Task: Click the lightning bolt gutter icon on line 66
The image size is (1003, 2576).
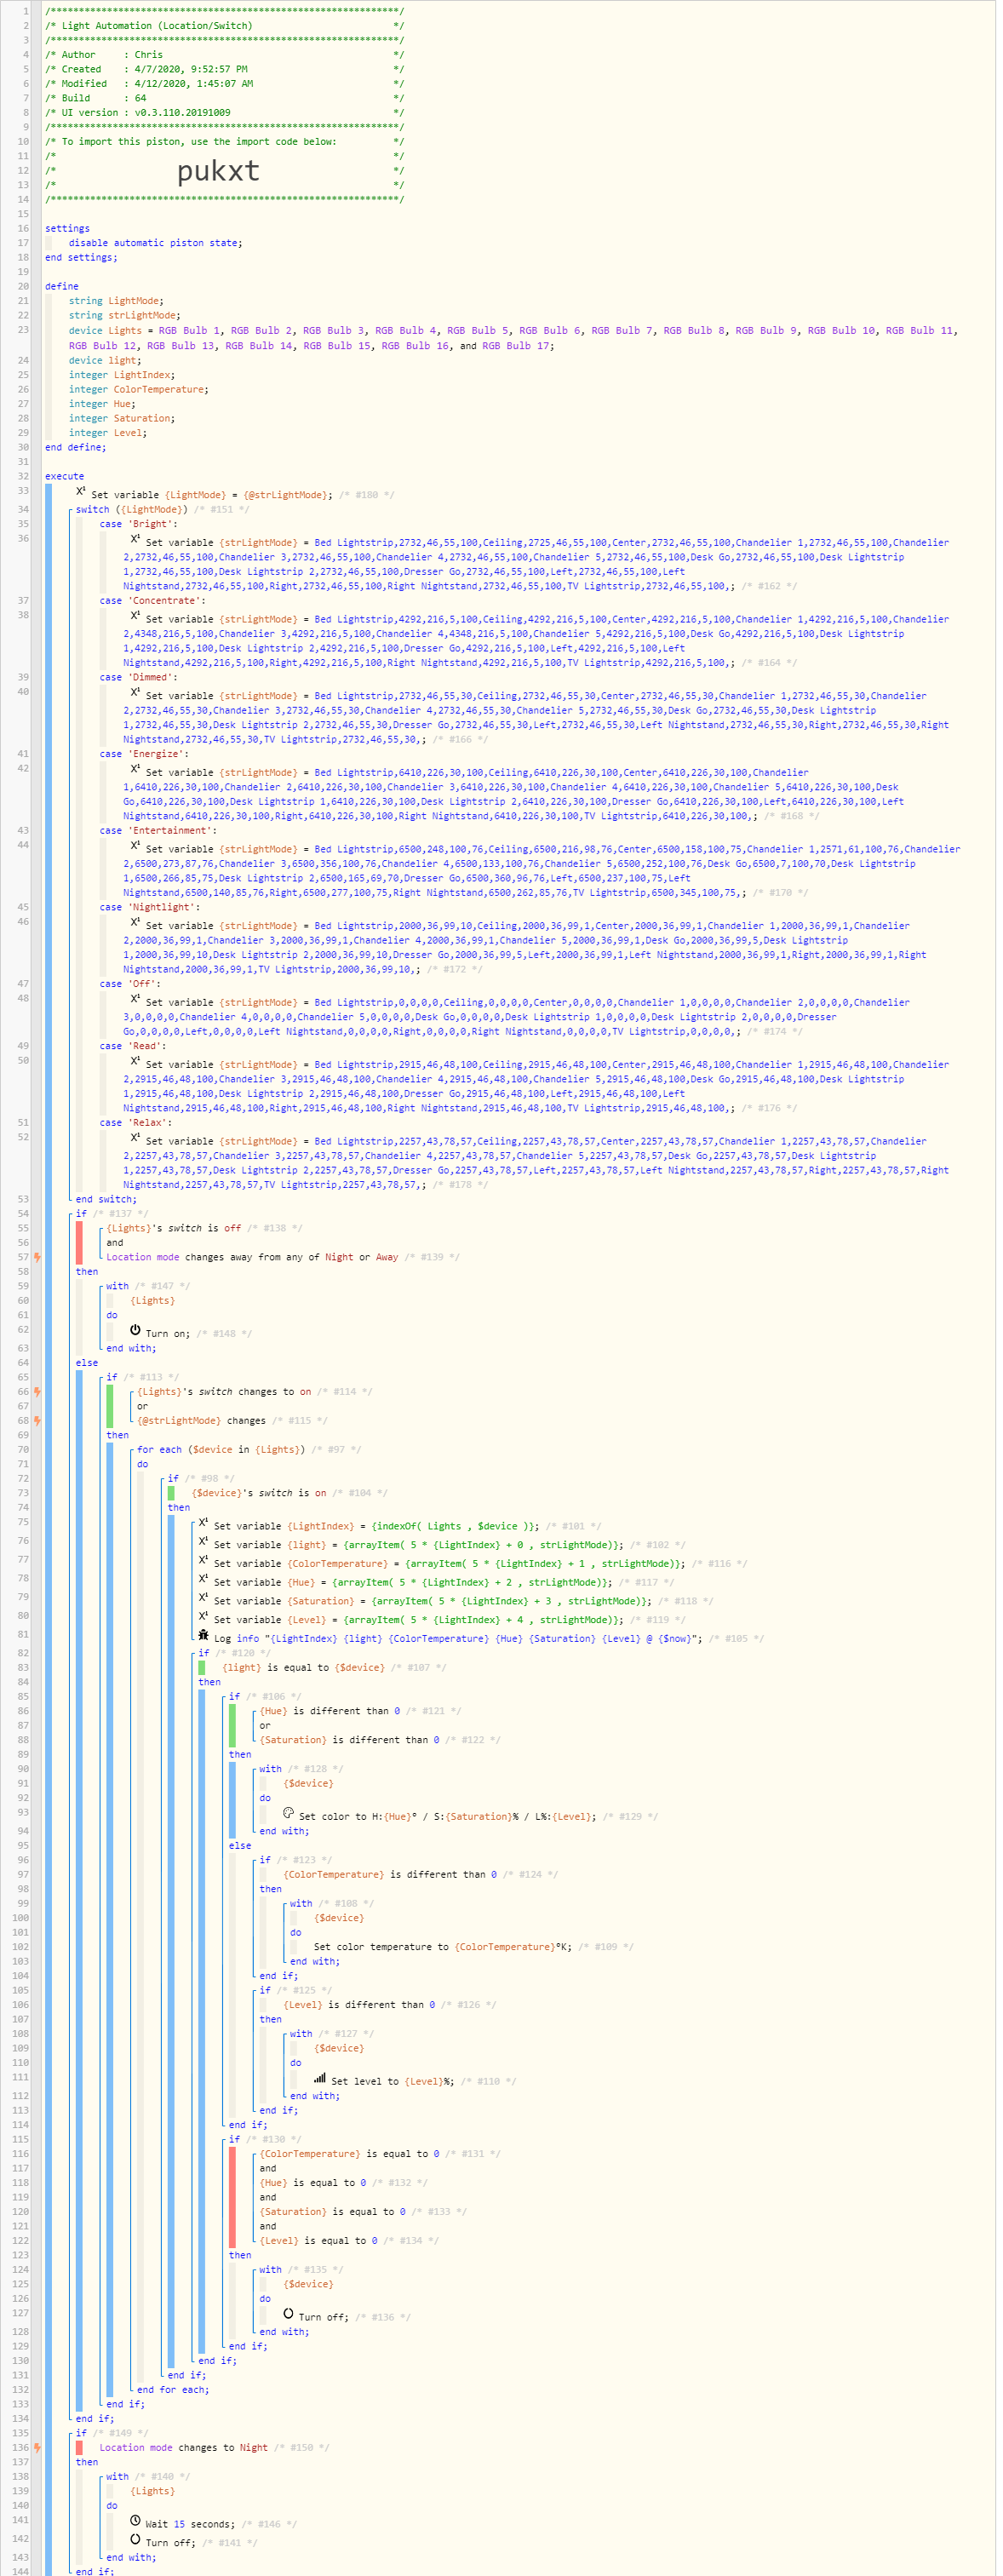Action: (x=37, y=1391)
